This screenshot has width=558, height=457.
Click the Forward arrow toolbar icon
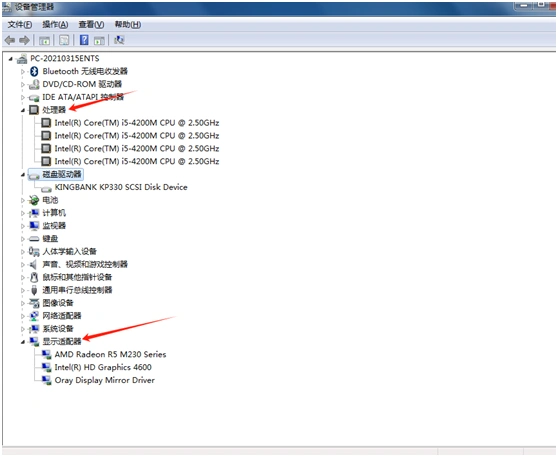point(24,40)
